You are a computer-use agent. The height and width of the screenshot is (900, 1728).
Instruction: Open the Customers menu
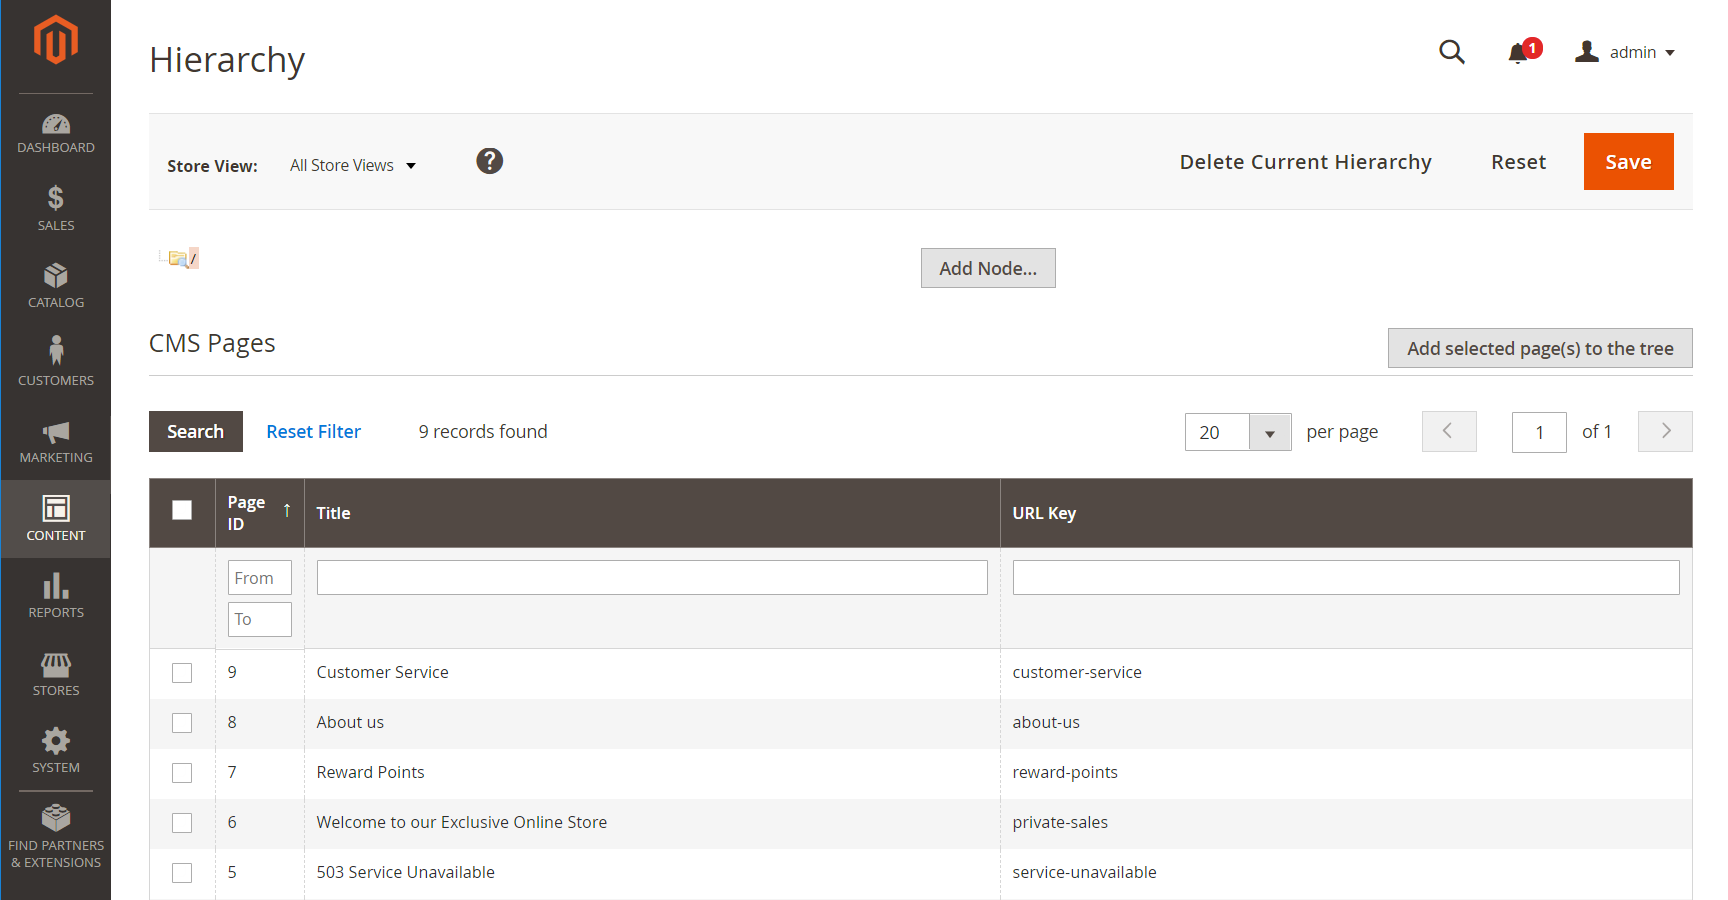[56, 363]
